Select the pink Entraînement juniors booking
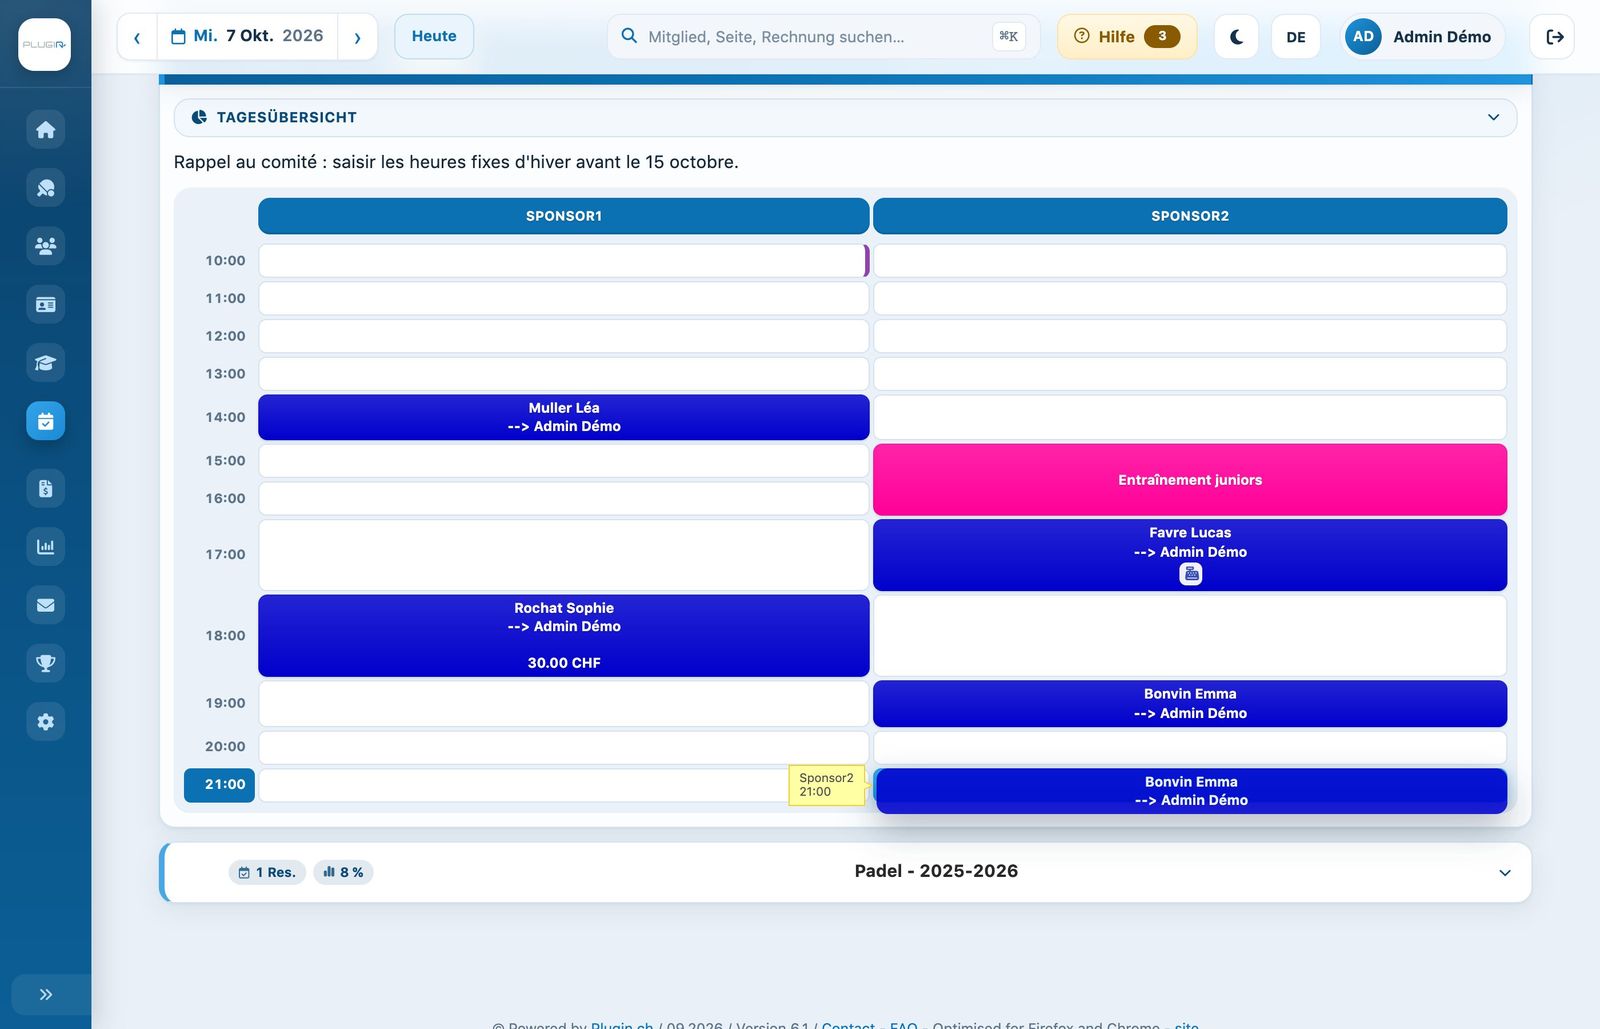The width and height of the screenshot is (1600, 1029). click(x=1190, y=480)
